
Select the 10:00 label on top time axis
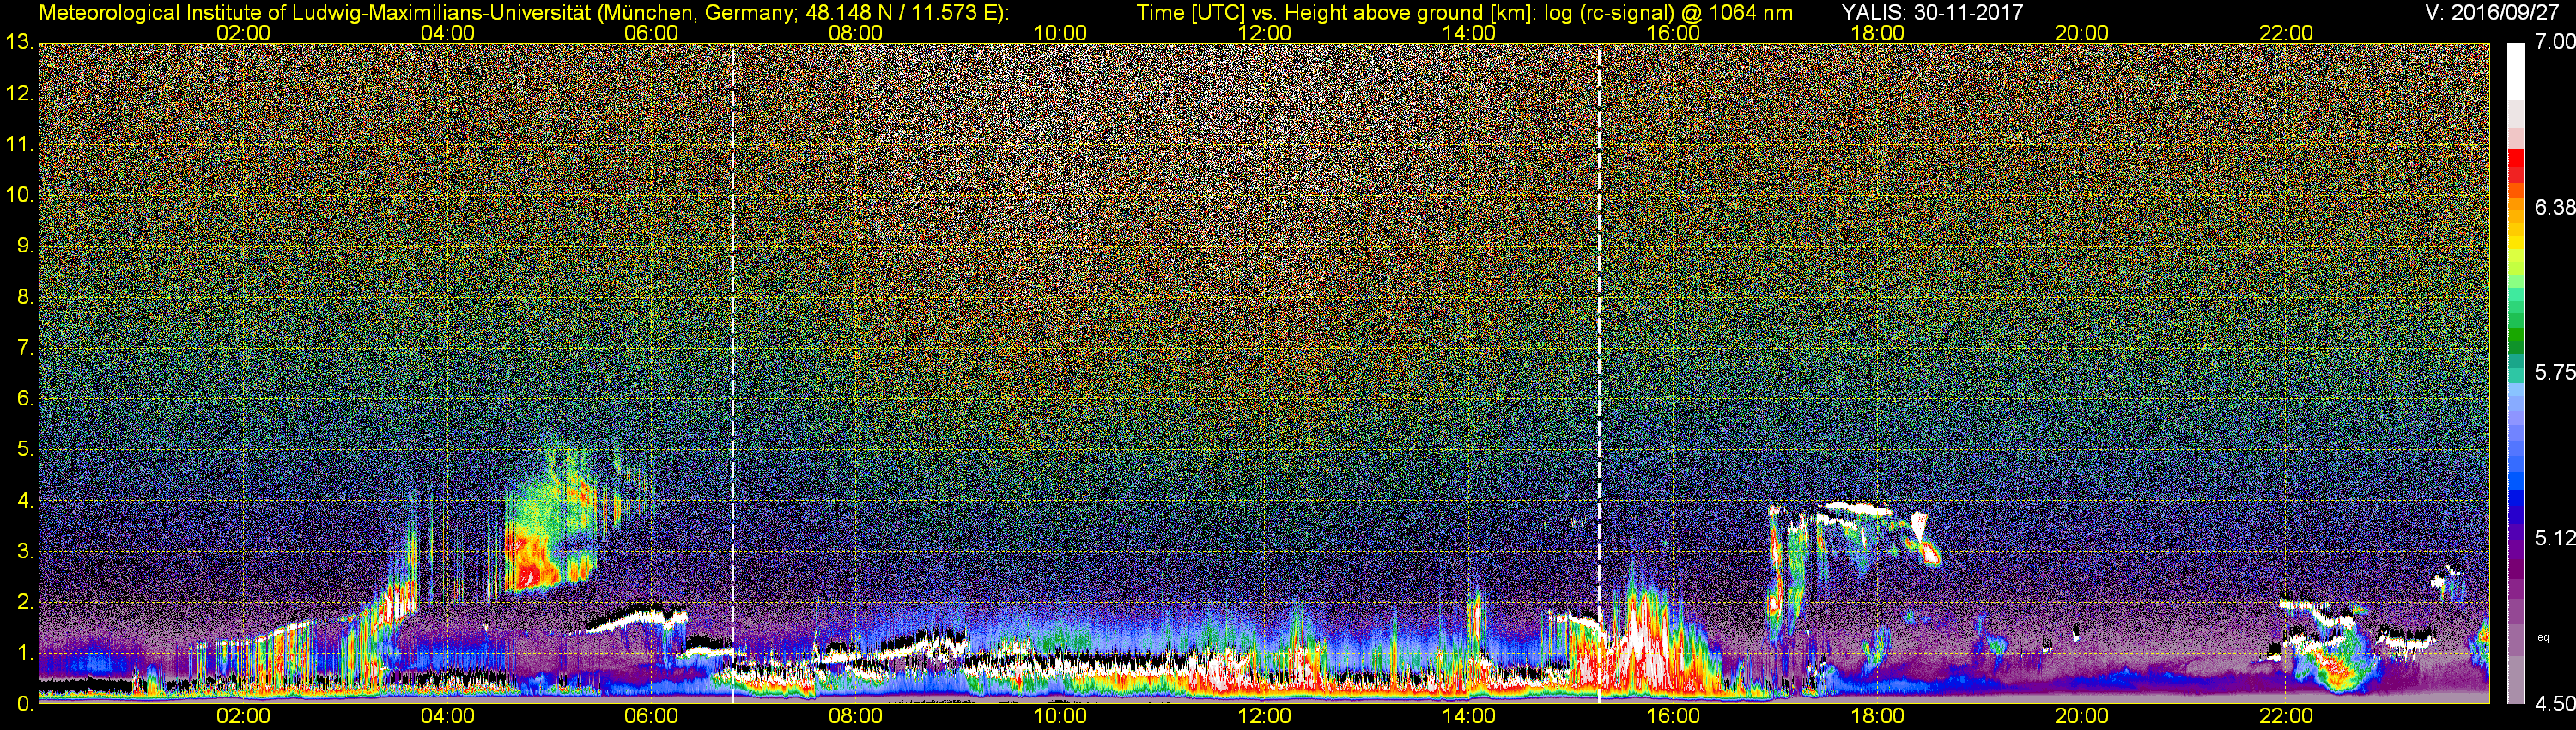(1060, 33)
